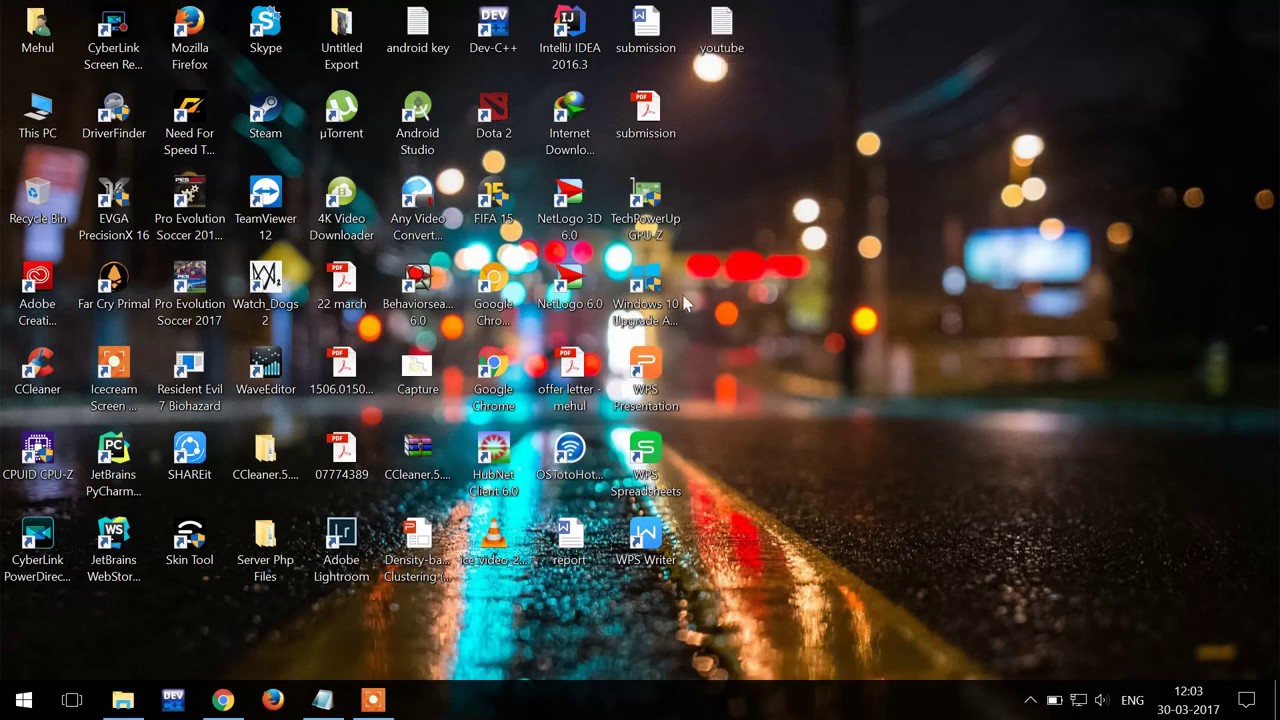Launch WPS Writer shortcut
Screen dimensions: 1280x720
[645, 542]
